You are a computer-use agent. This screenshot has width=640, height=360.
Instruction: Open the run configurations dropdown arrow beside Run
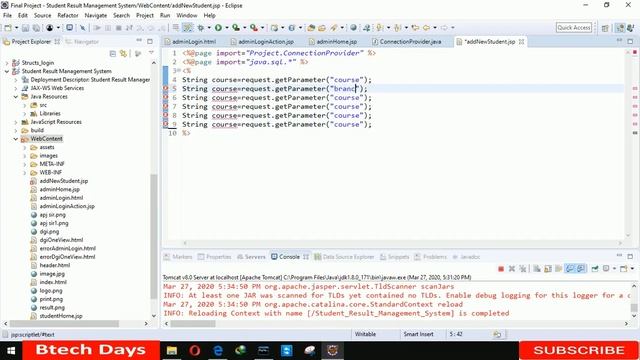click(227, 28)
